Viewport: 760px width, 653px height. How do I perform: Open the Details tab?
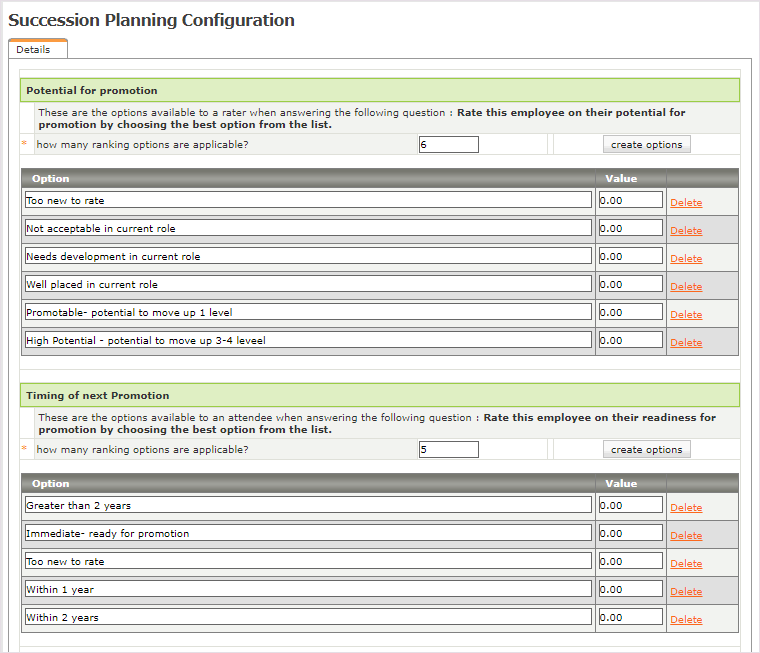coord(34,50)
